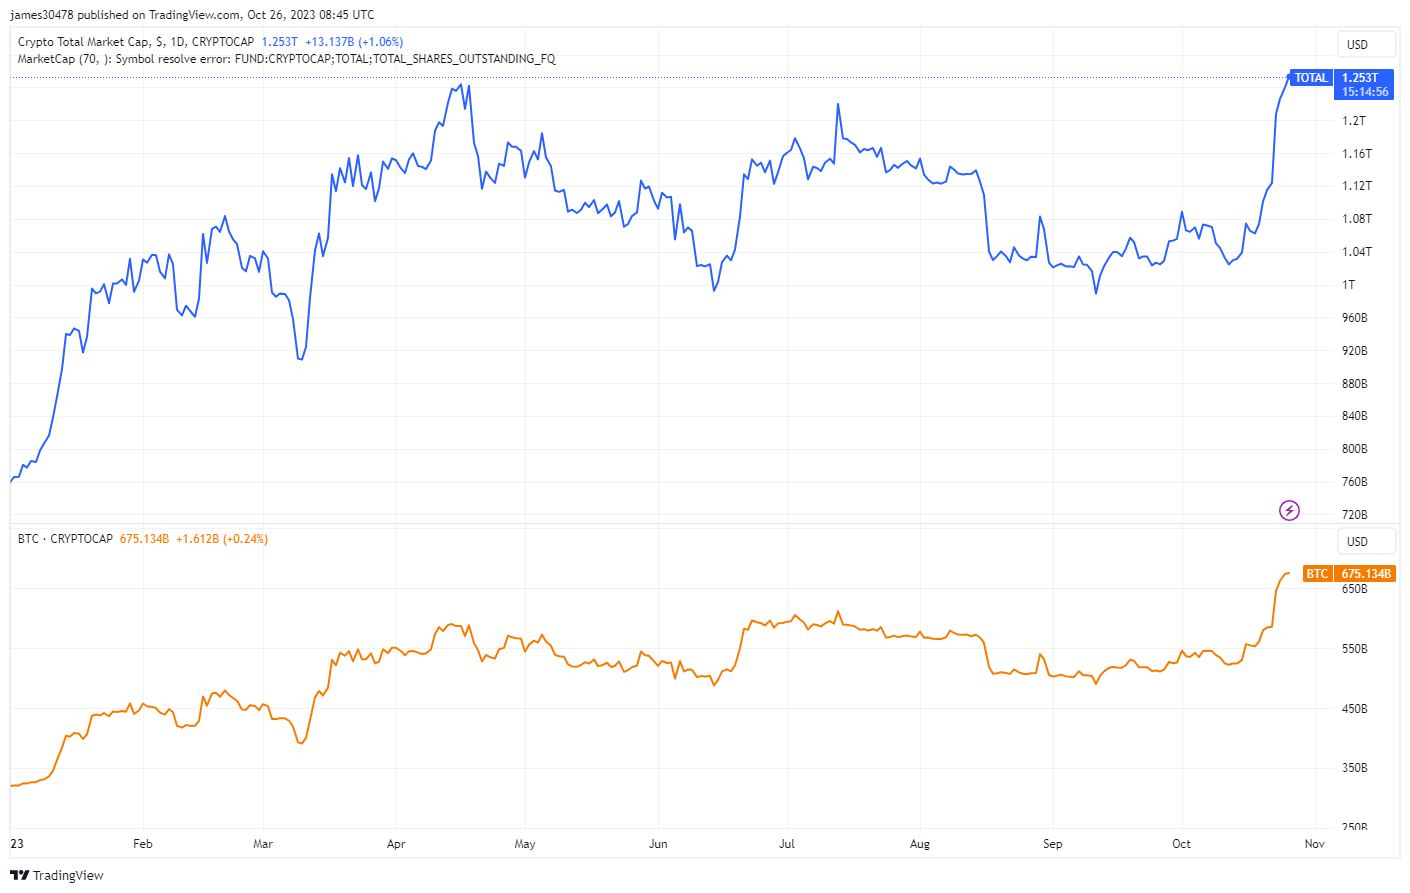Screen dimensions: 1410x893
Task: Click the blue TOTAL price label flag
Action: (1310, 78)
